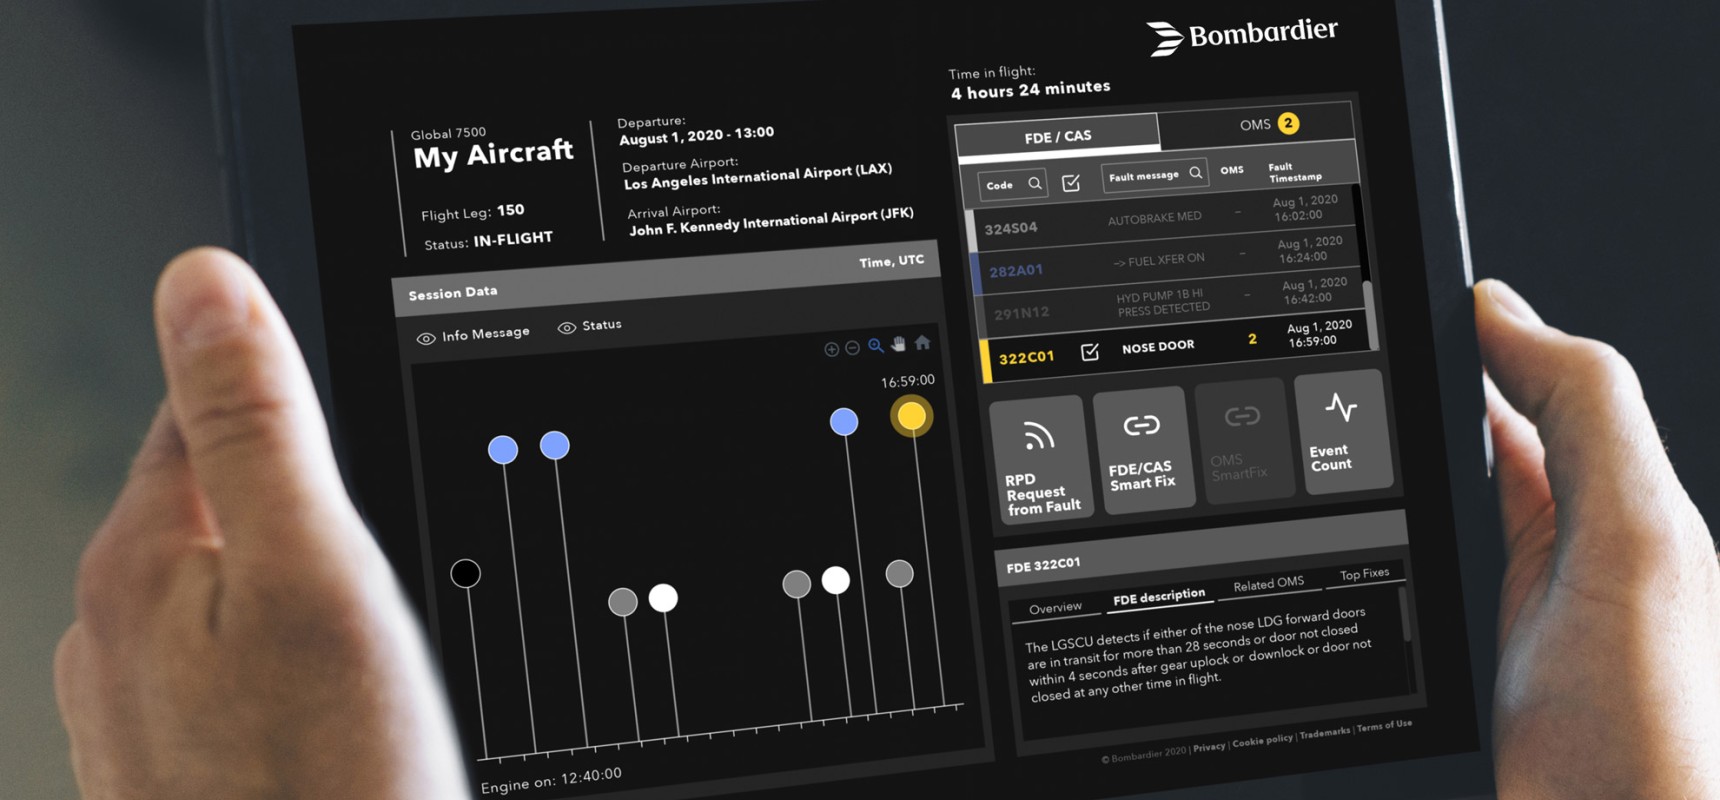Select the blue magnifier zoom tool
The image size is (1720, 800).
click(x=875, y=346)
